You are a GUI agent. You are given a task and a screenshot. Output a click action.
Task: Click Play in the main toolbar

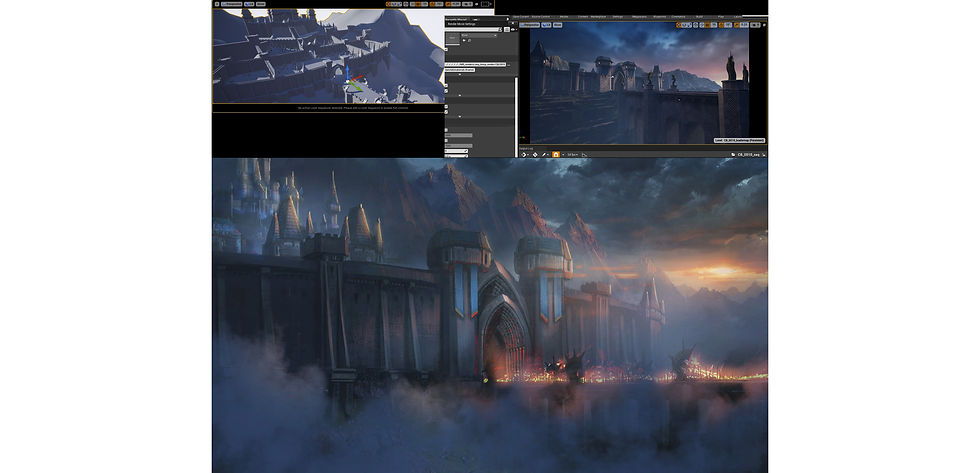721,17
